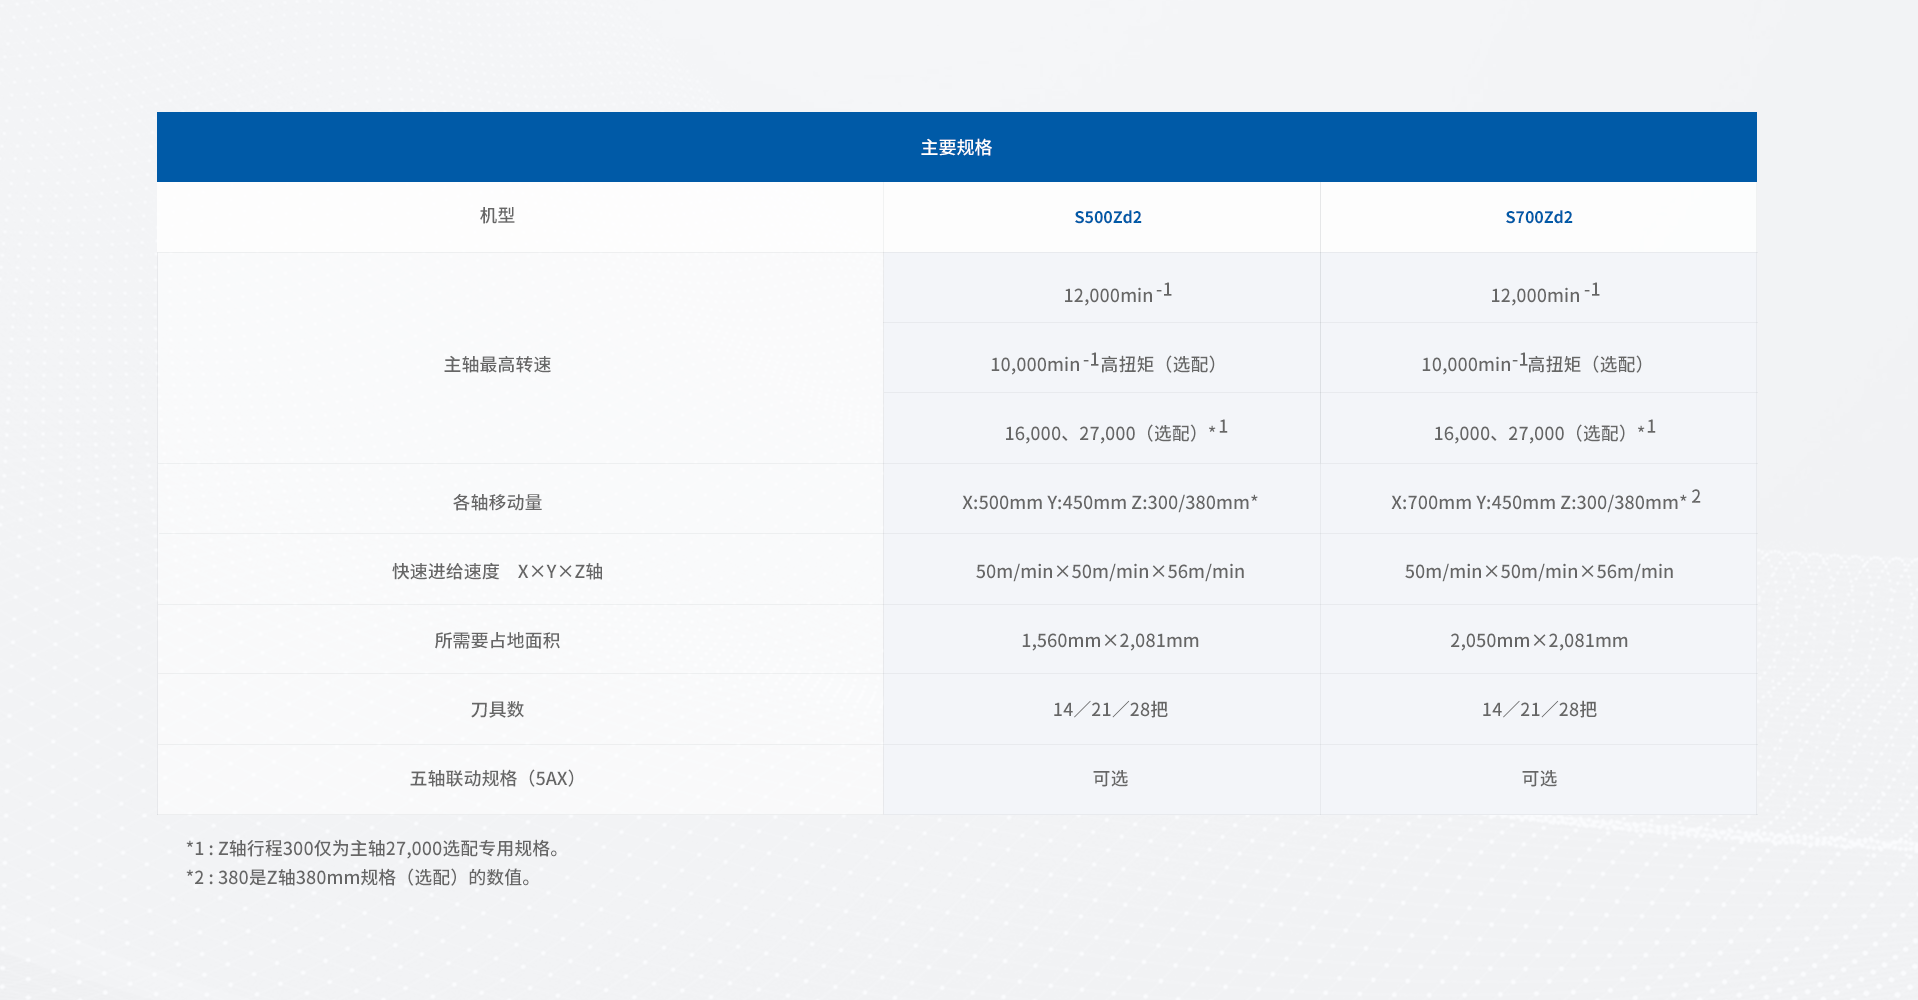Click footnote *1 about Z轴行程300
The image size is (1918, 1000).
373,848
